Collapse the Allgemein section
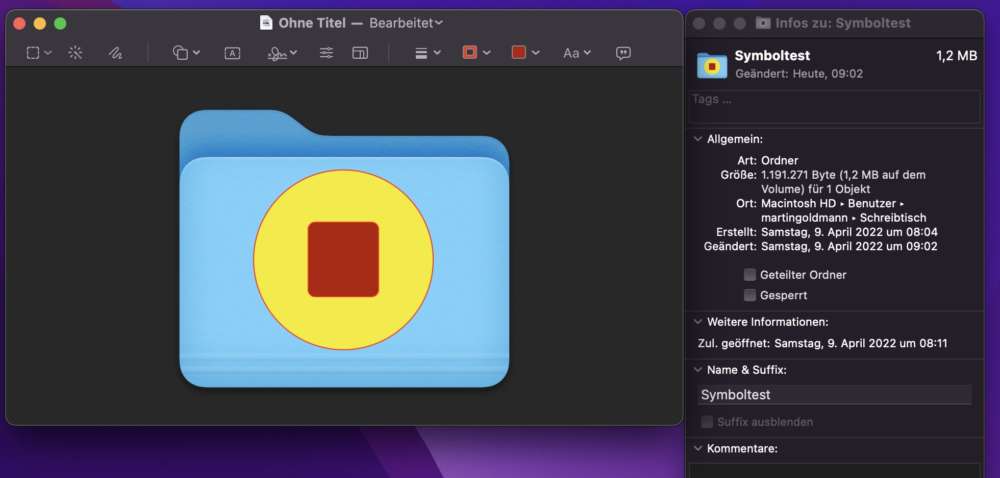The image size is (1000, 478). [698, 139]
